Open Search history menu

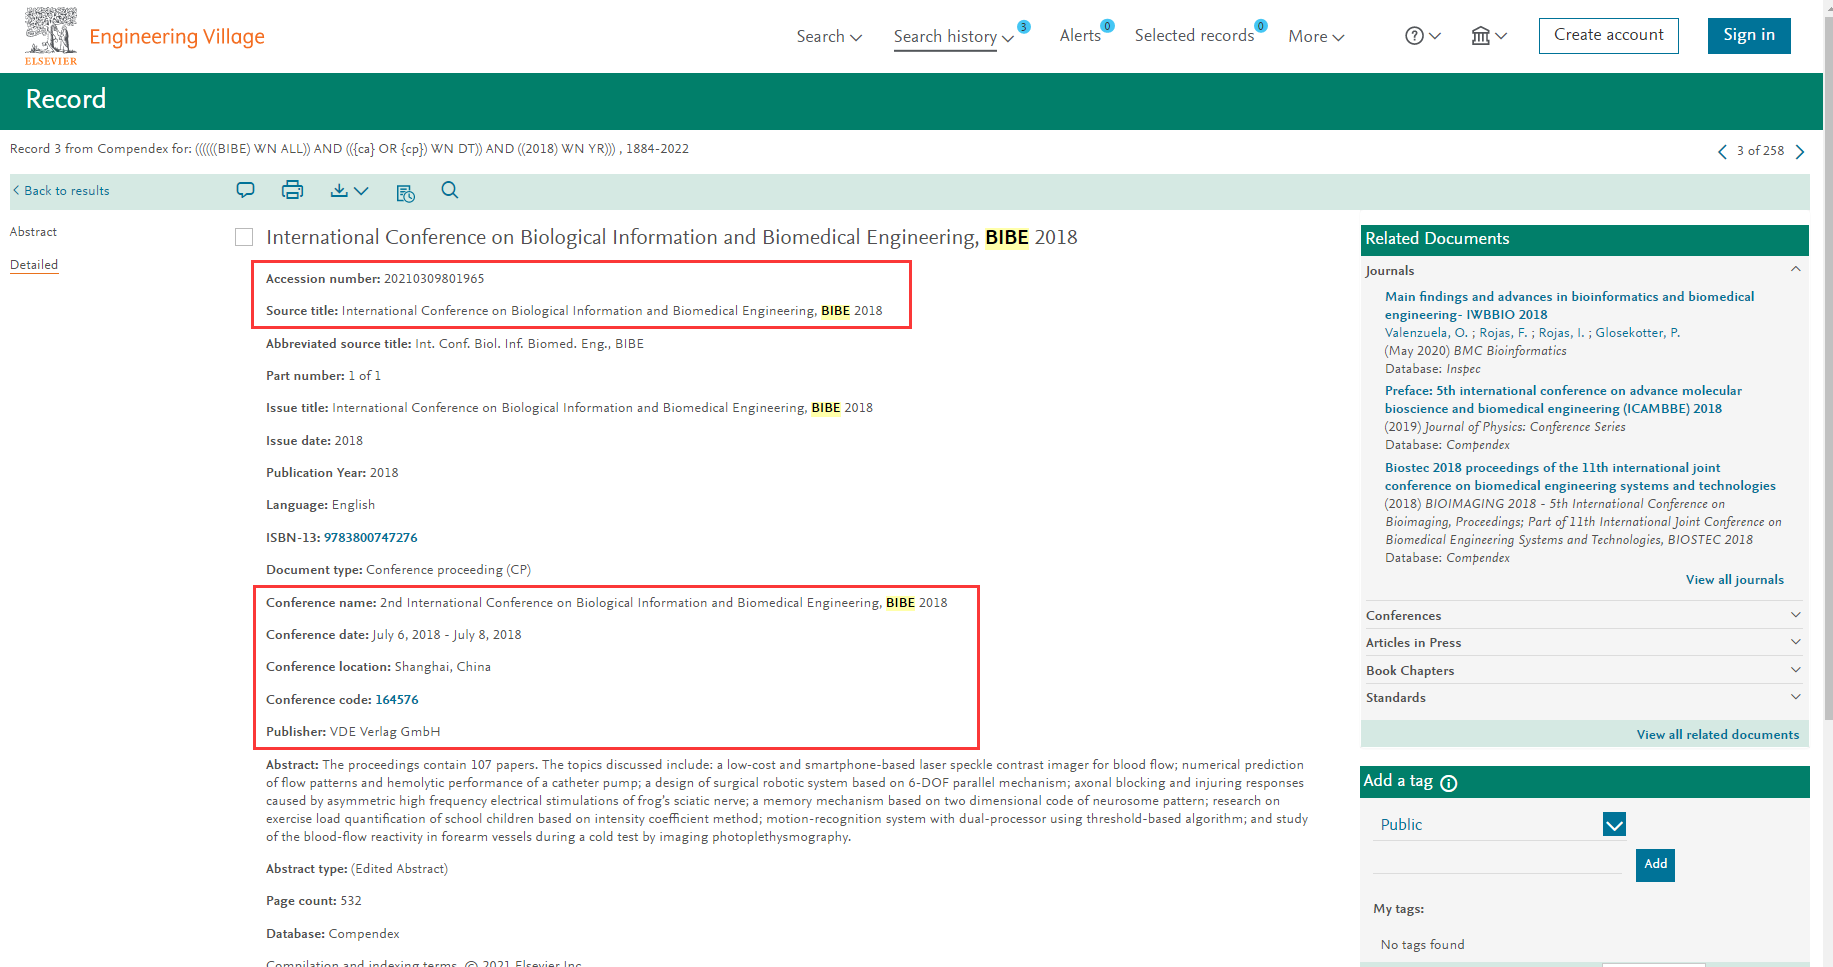pyautogui.click(x=954, y=36)
